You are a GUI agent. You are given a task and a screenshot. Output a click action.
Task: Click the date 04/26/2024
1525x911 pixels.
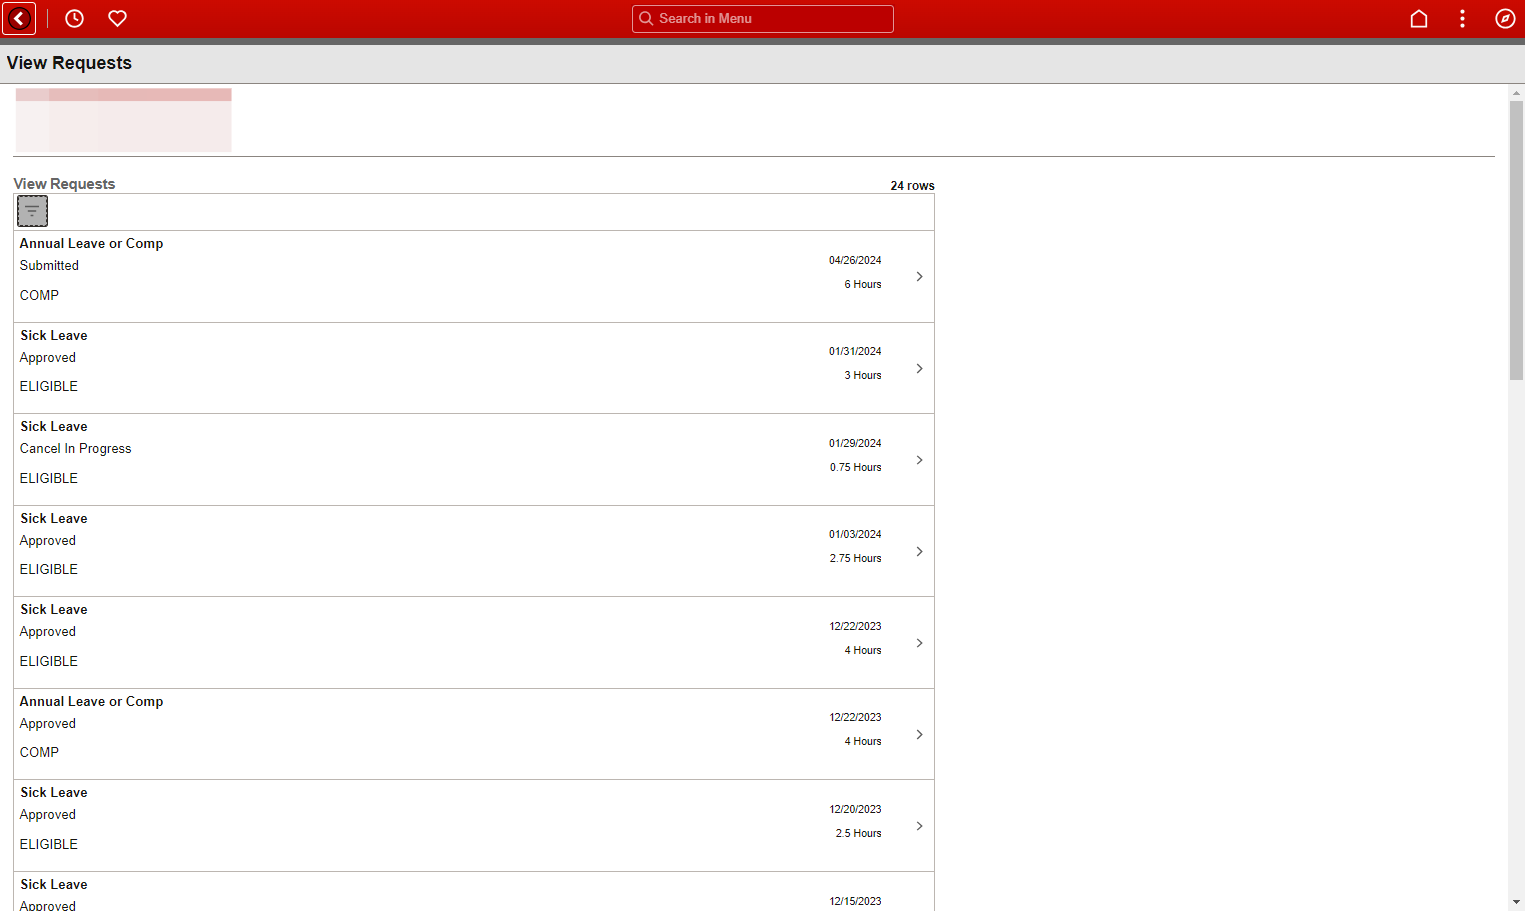[x=855, y=260]
